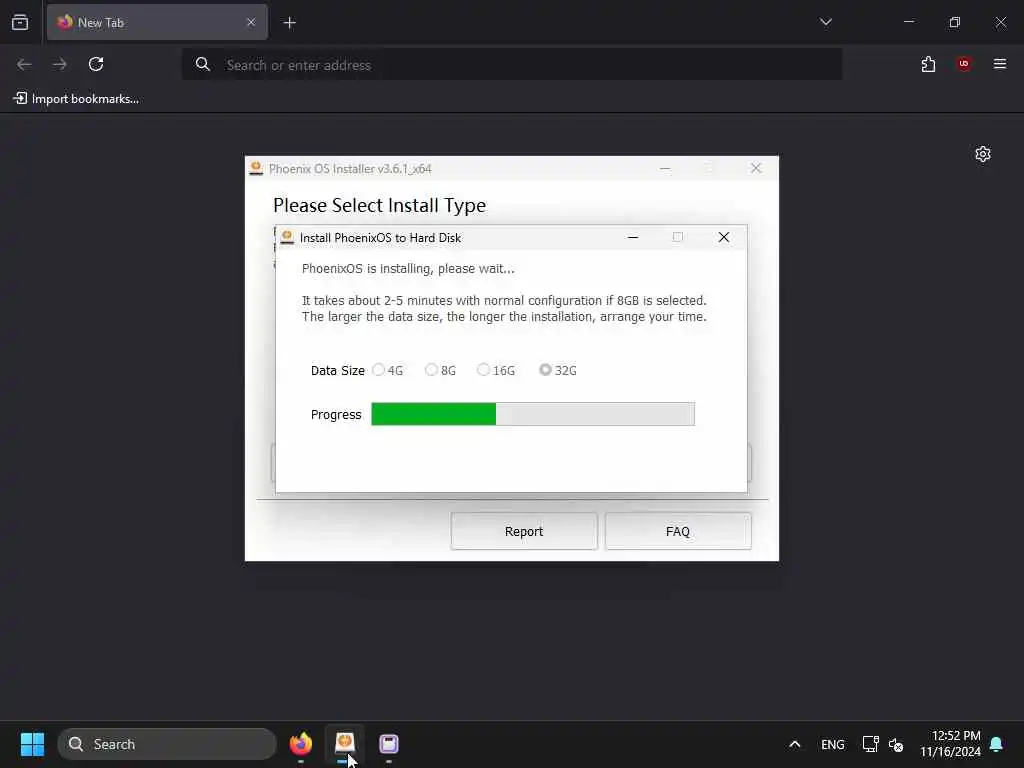Open new tab page settings gear

click(983, 154)
